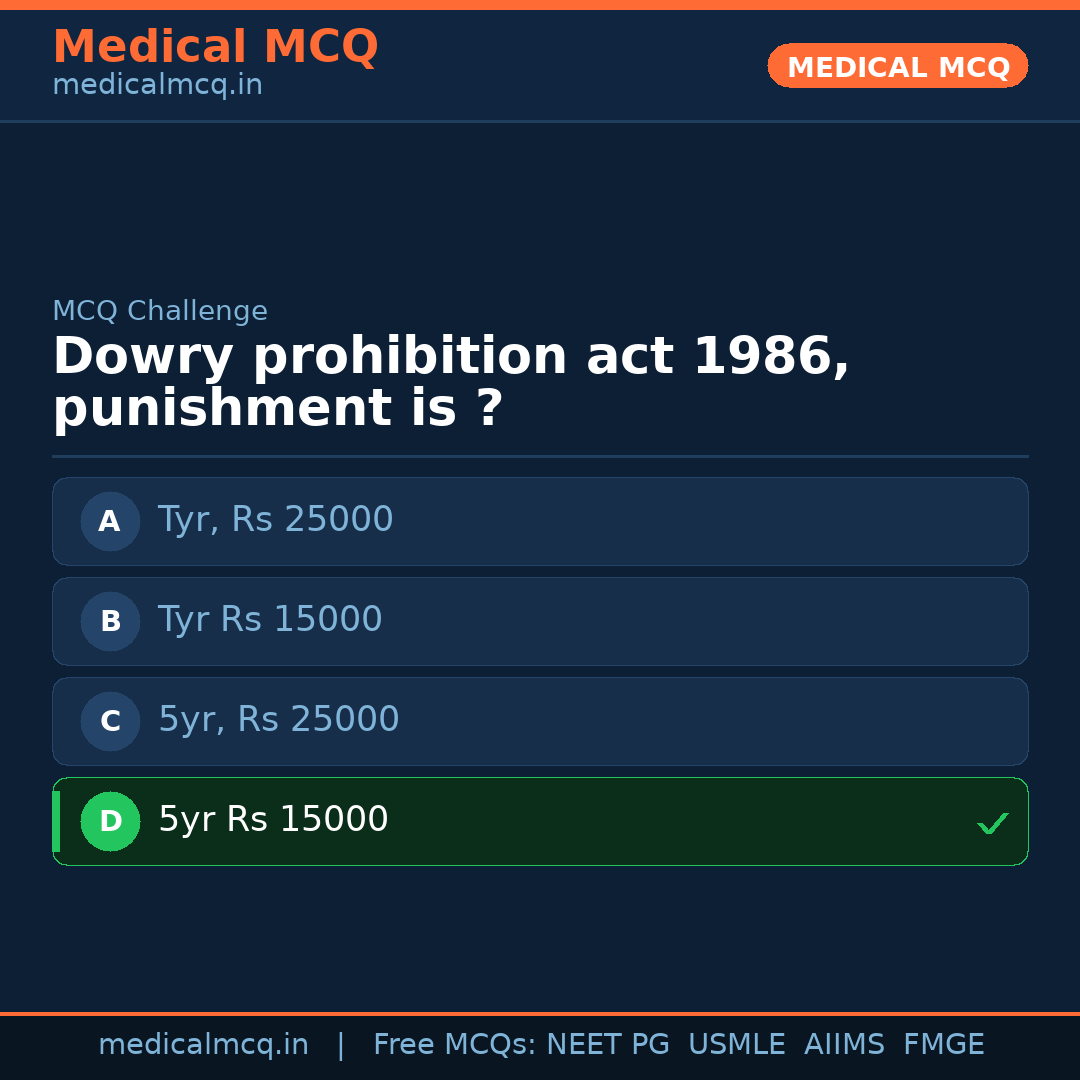1080x1080 pixels.
Task: Open the NEET PG section
Action: point(607,1043)
